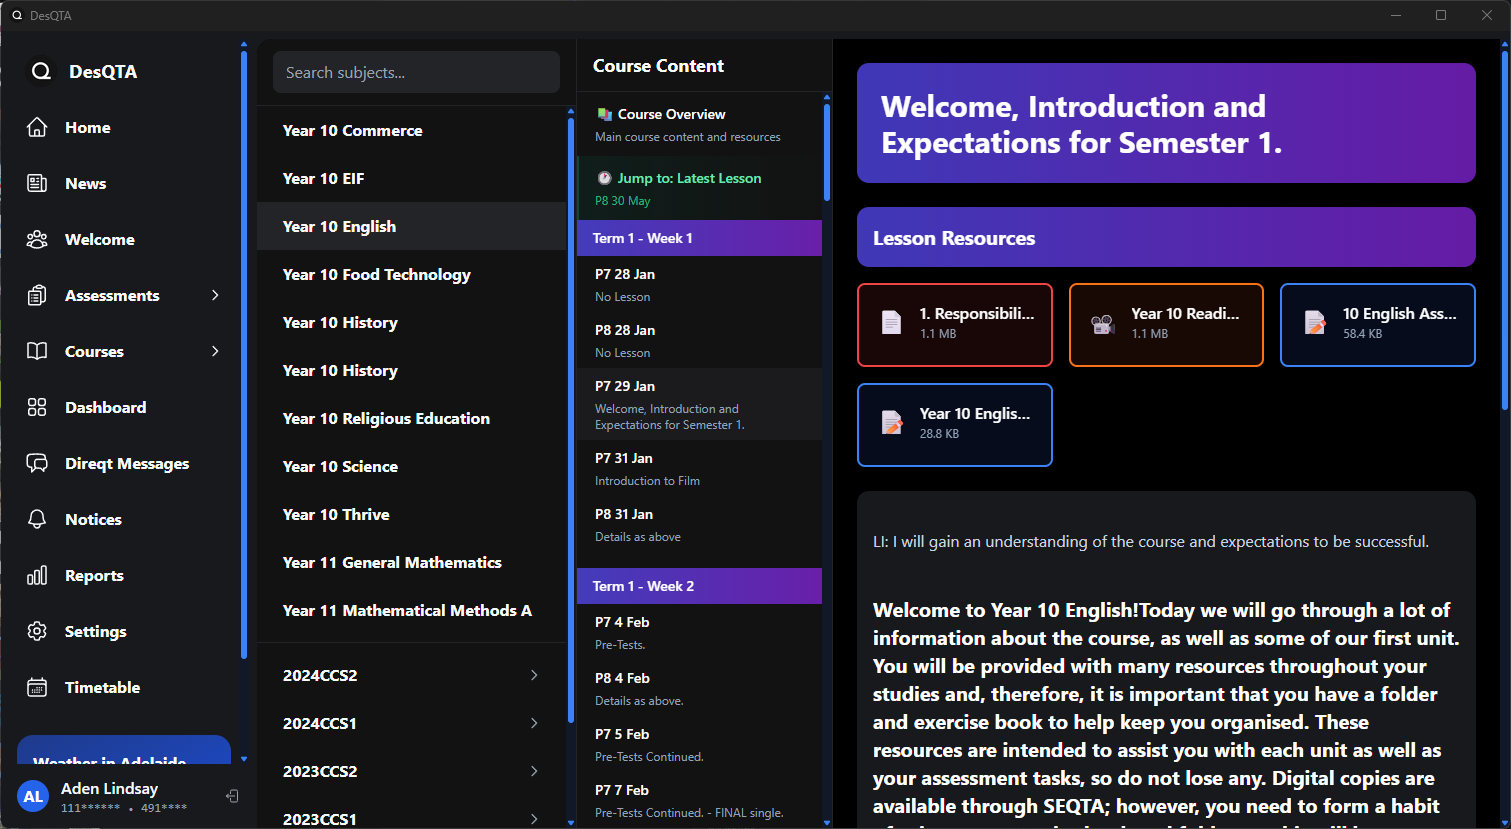Viewport: 1511px width, 829px height.
Task: Click the Course Overview books icon
Action: [x=604, y=114]
